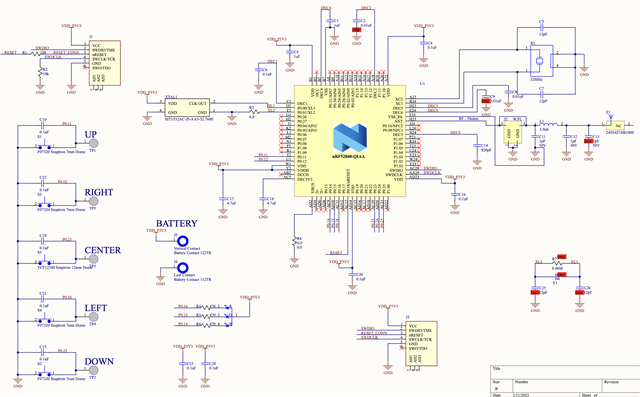
Task: Select the RIGHT test point pad
Action: pos(93,201)
